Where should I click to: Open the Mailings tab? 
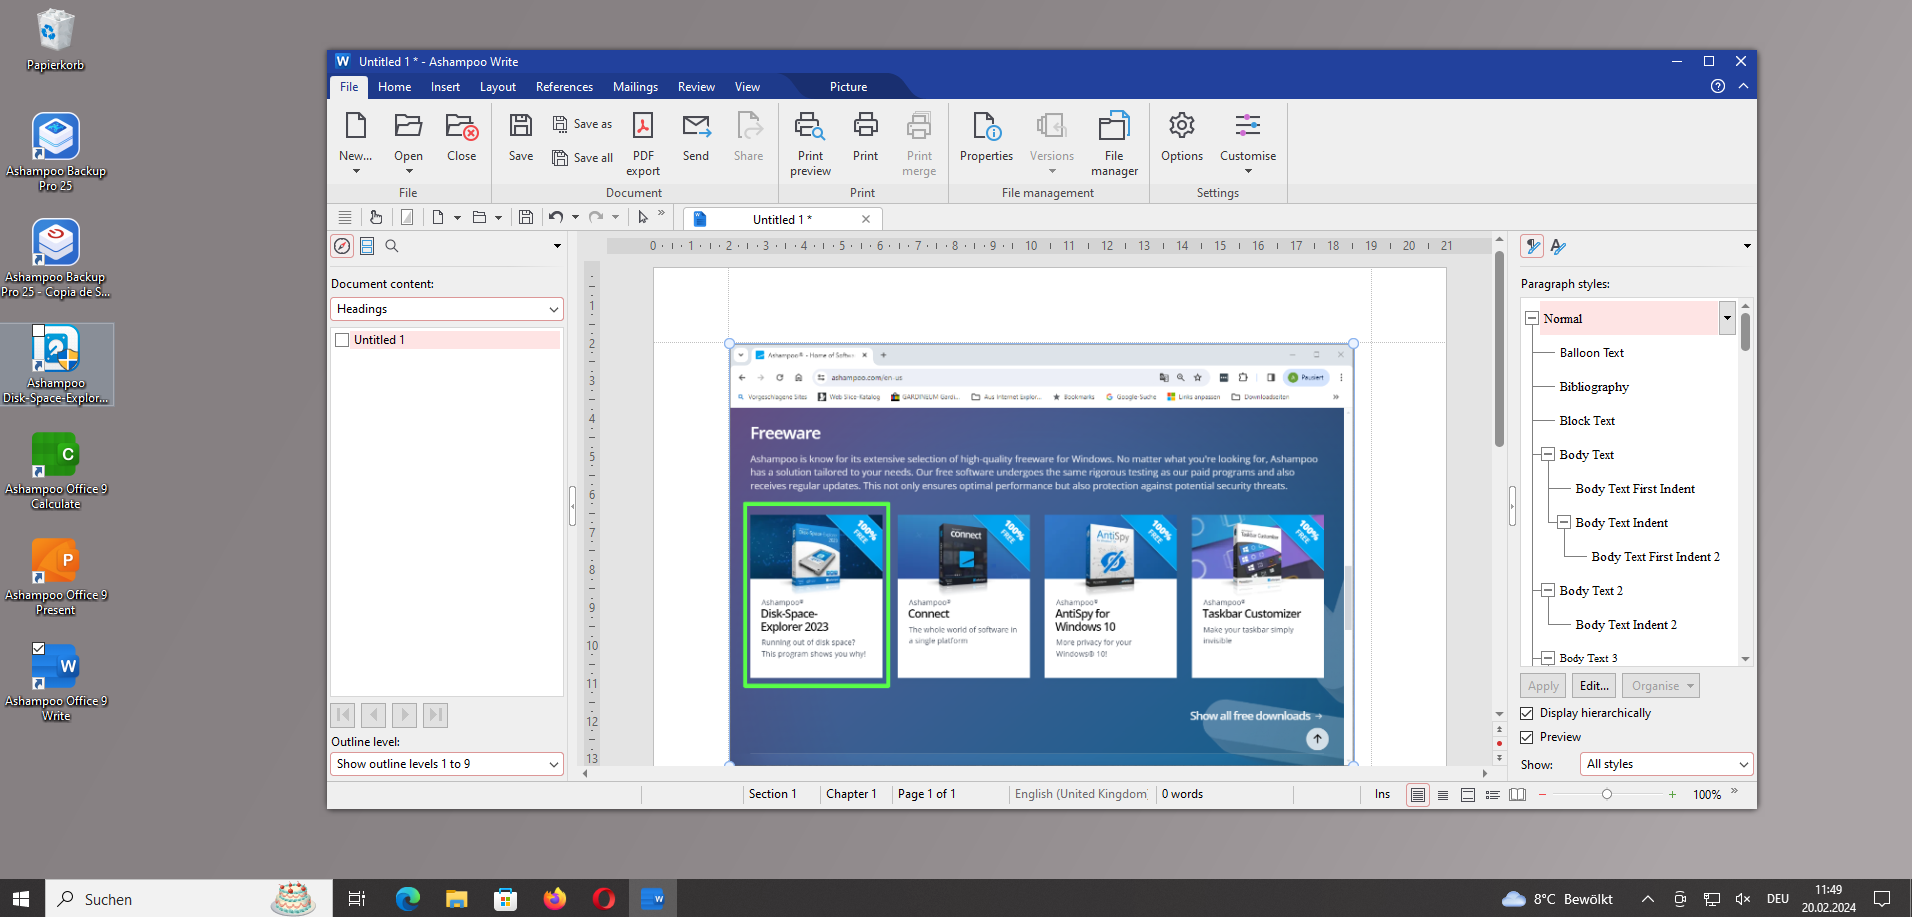pyautogui.click(x=635, y=87)
